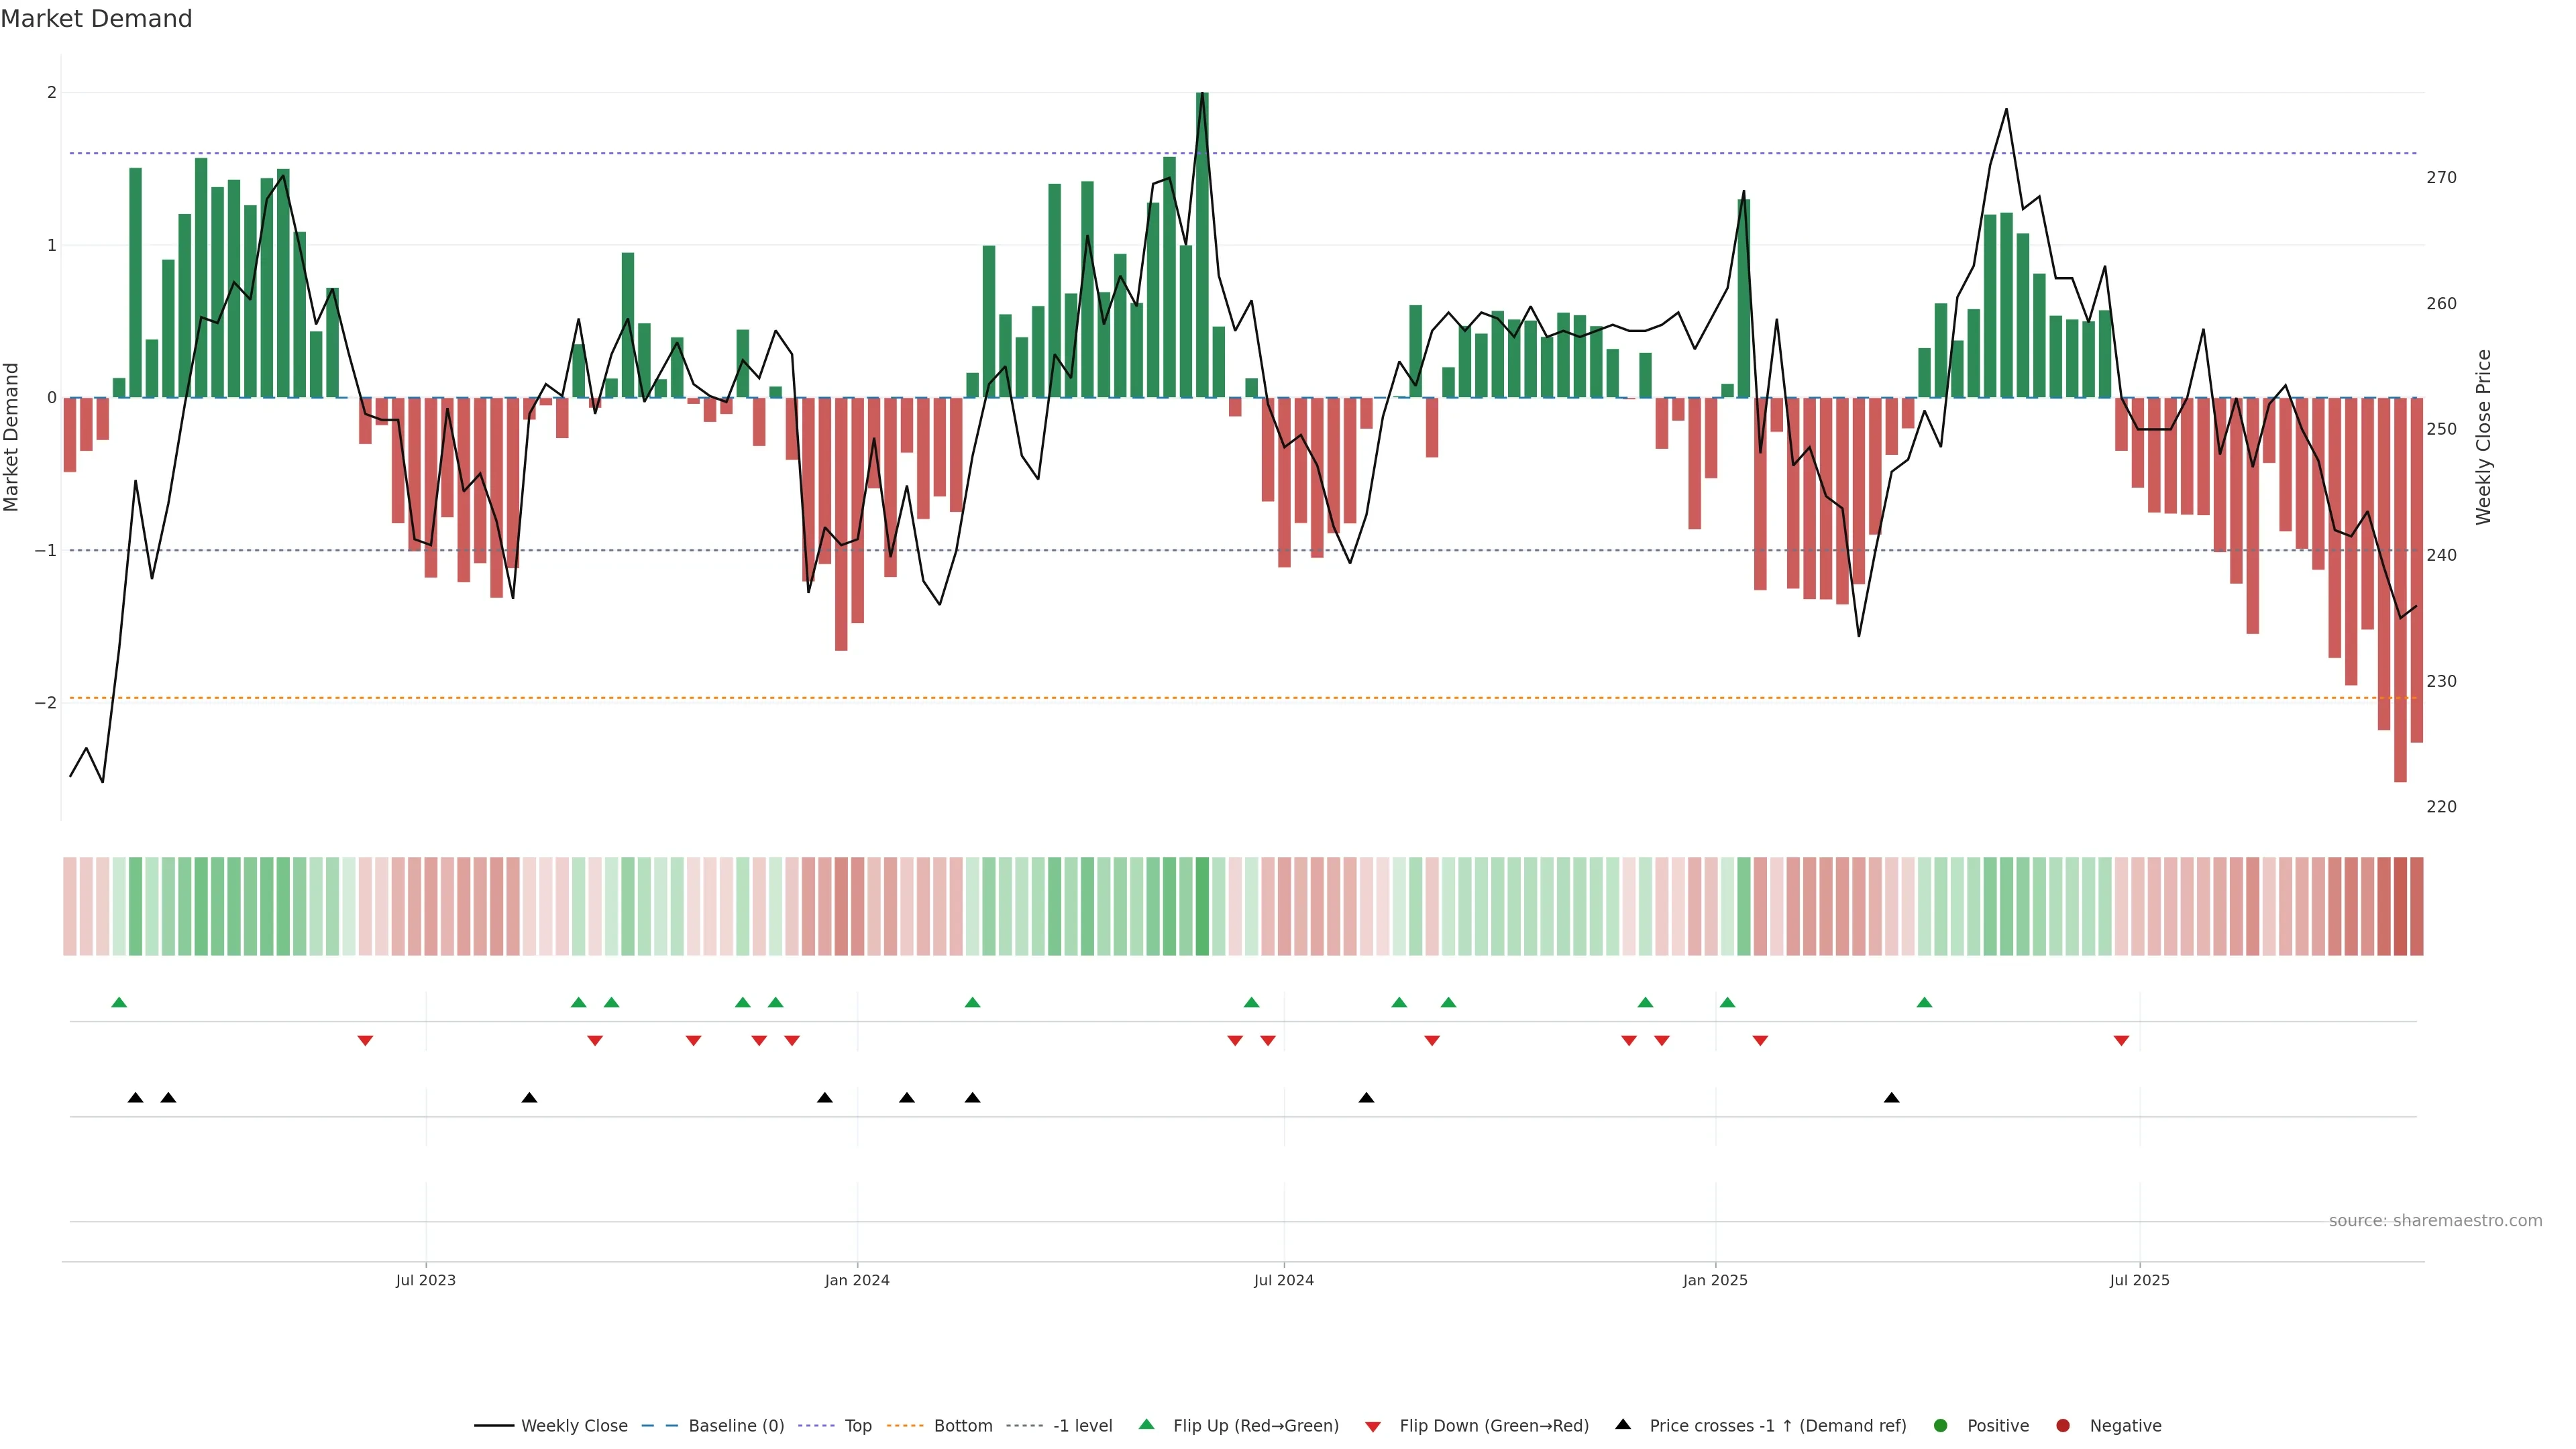
Task: Click the red Flip Down legend triangle
Action: point(1373,1426)
